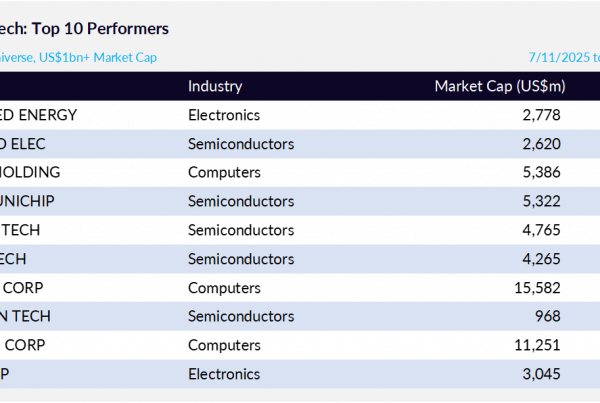Select market cap value 5,322
Screen dimensions: 600x403
(541, 201)
